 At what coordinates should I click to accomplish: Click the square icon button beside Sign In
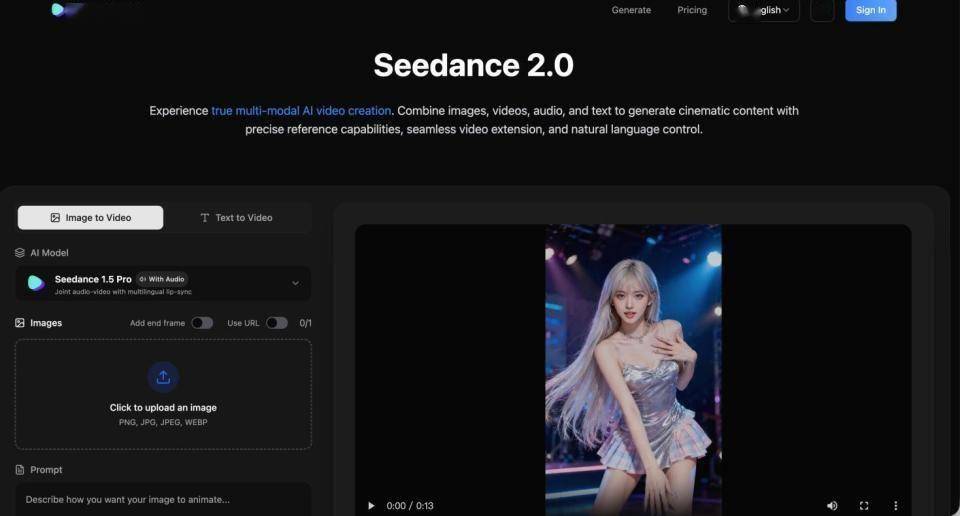822,10
